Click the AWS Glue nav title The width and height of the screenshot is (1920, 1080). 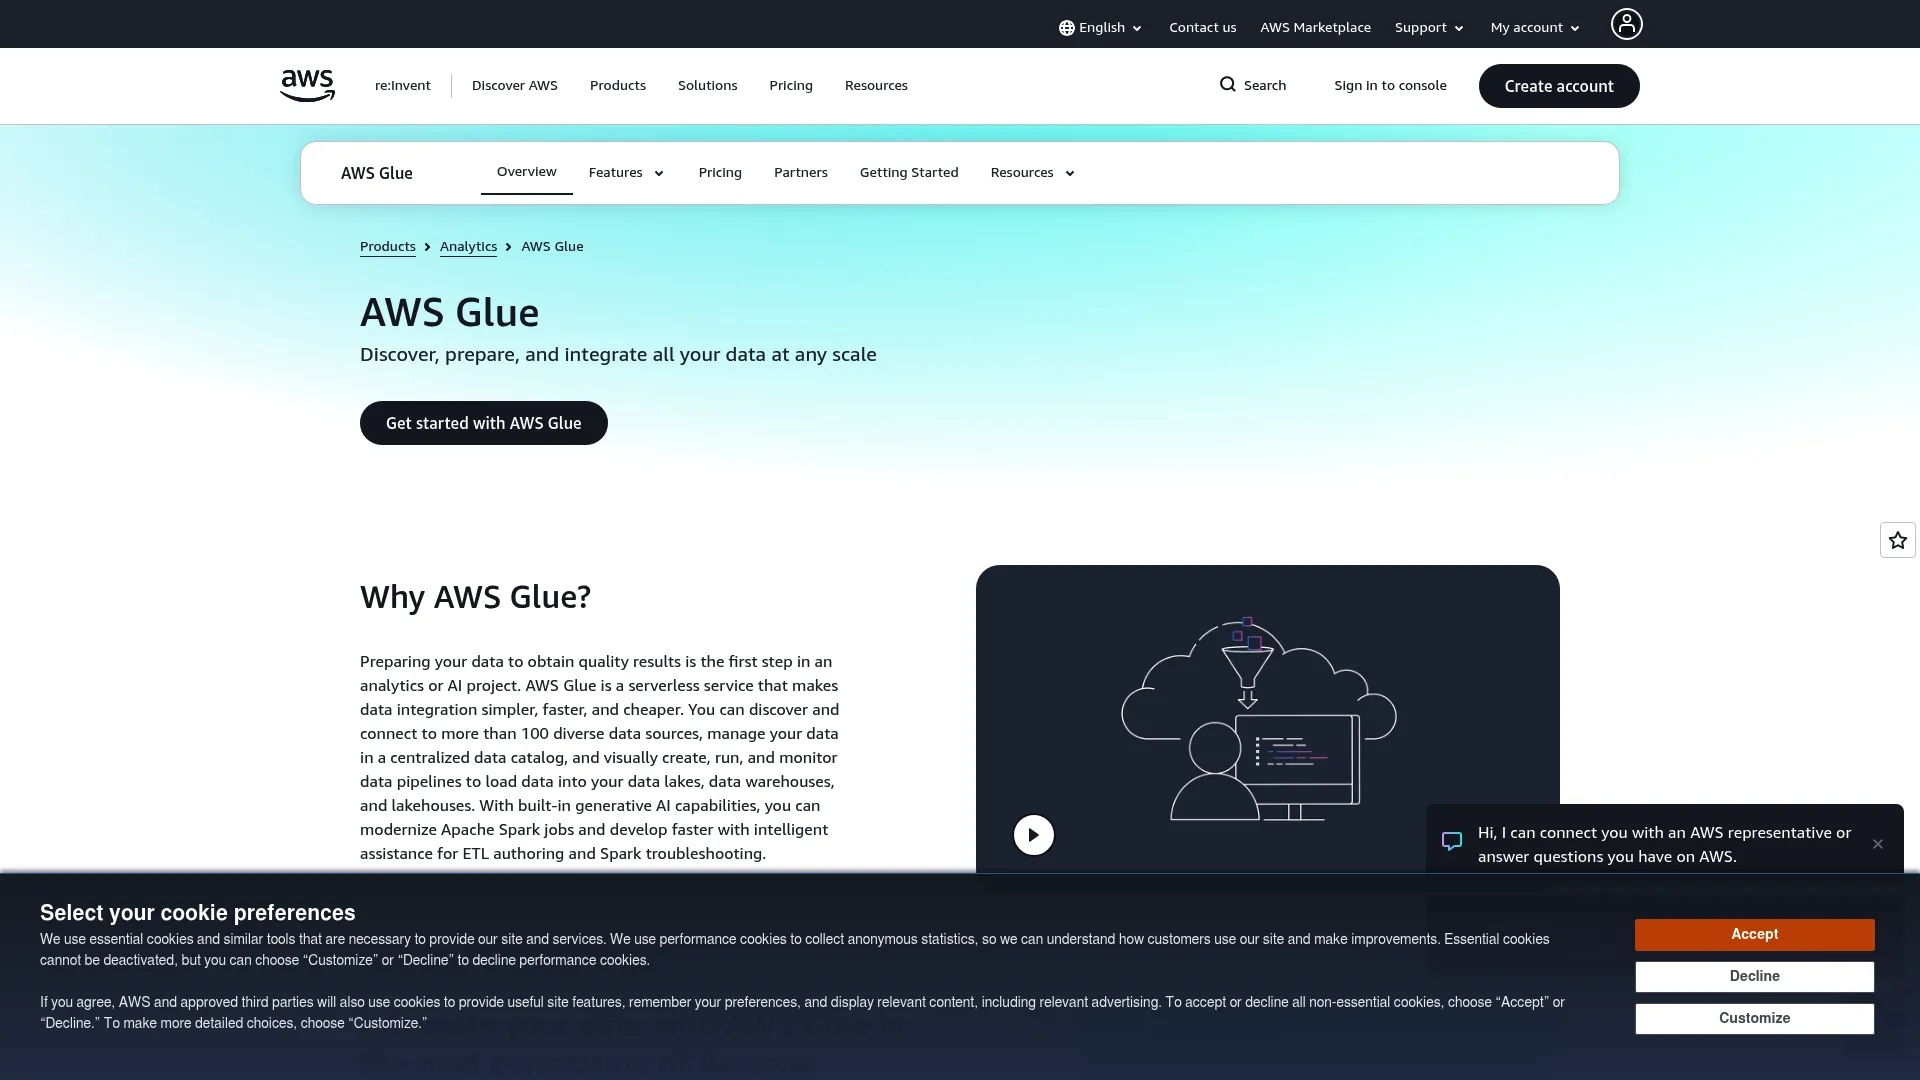[377, 173]
